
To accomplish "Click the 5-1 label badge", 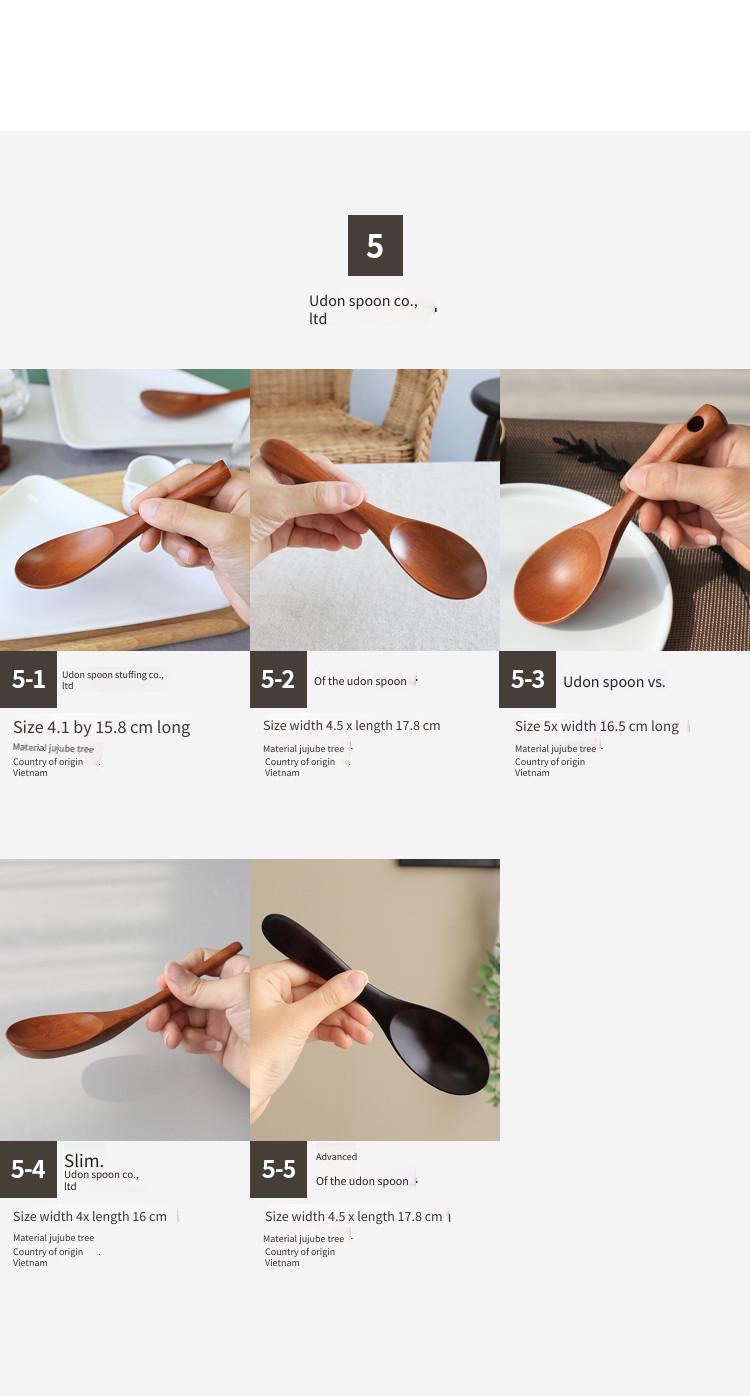I will point(28,679).
